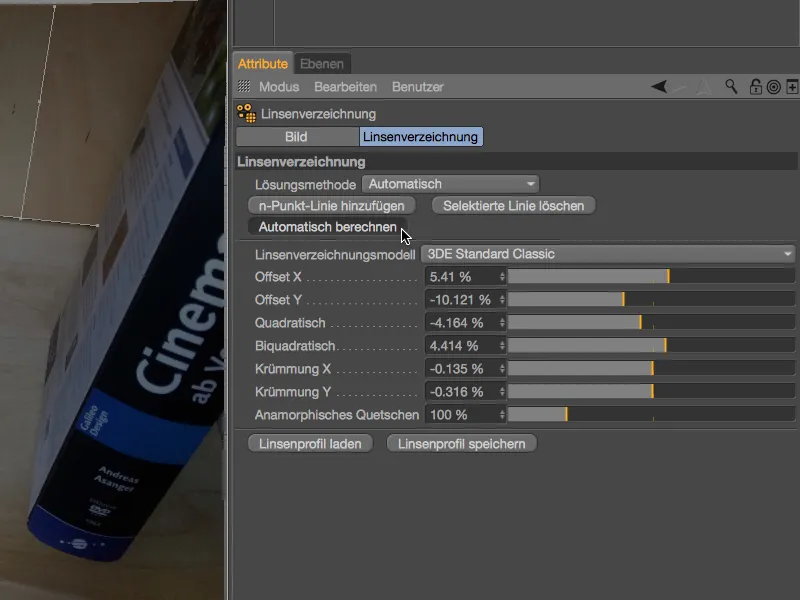The height and width of the screenshot is (600, 800).
Task: Select the Bild tab
Action: point(296,137)
